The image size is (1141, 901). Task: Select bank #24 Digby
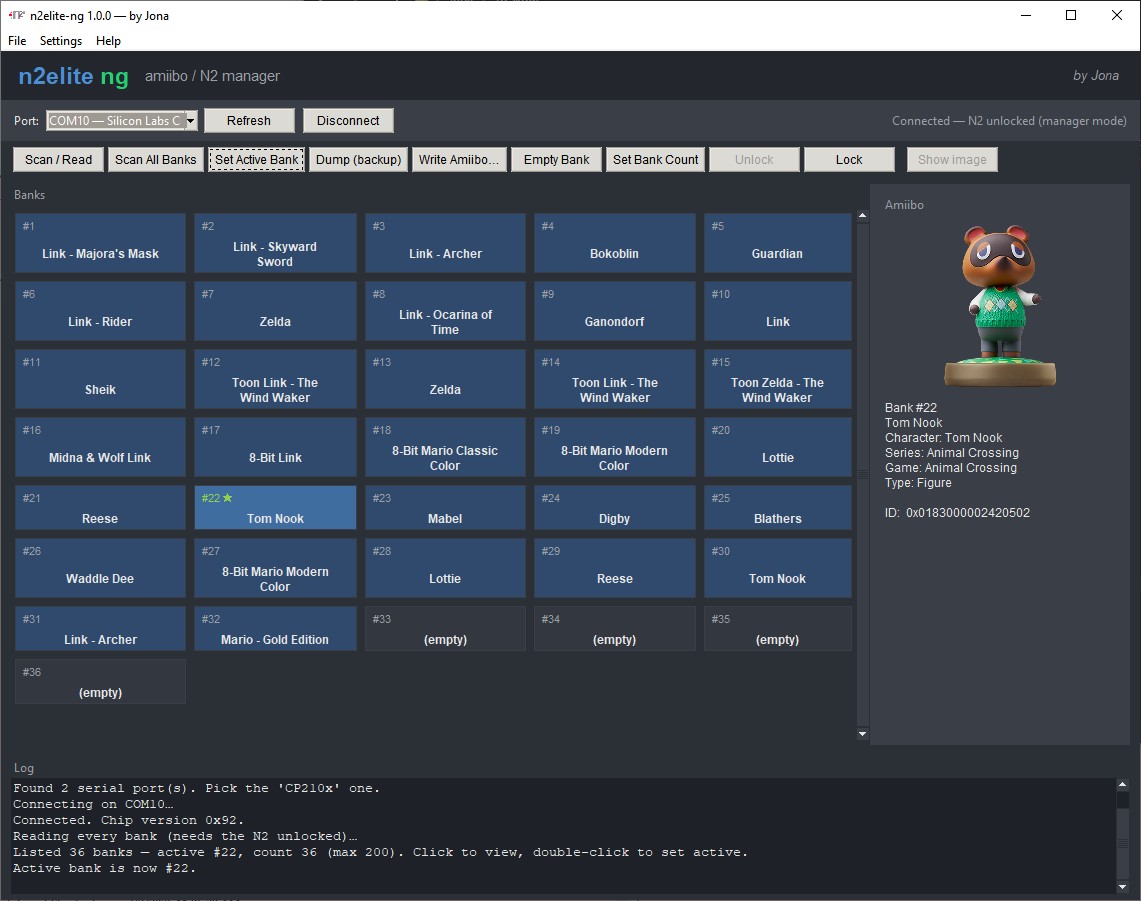coord(615,508)
